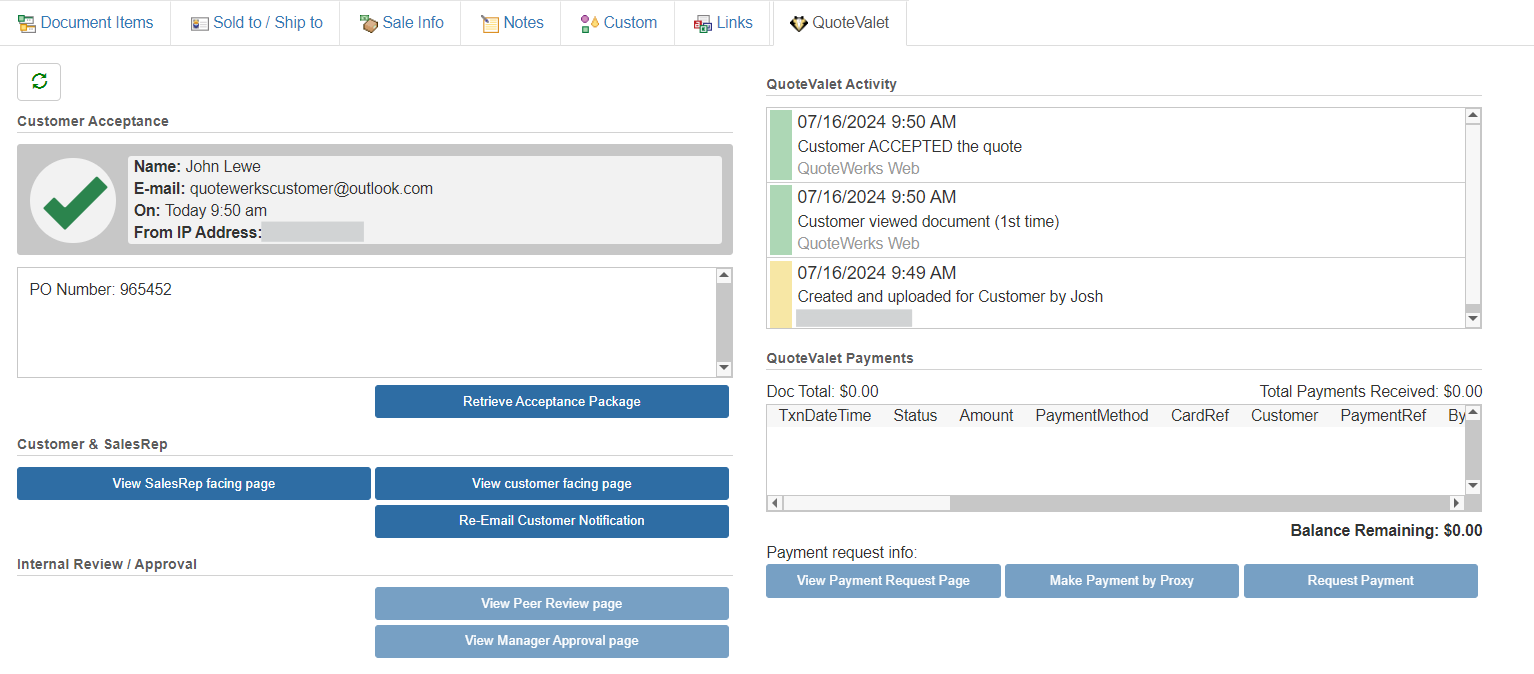1534x674 pixels.
Task: Click the Links tab icon
Action: [703, 23]
